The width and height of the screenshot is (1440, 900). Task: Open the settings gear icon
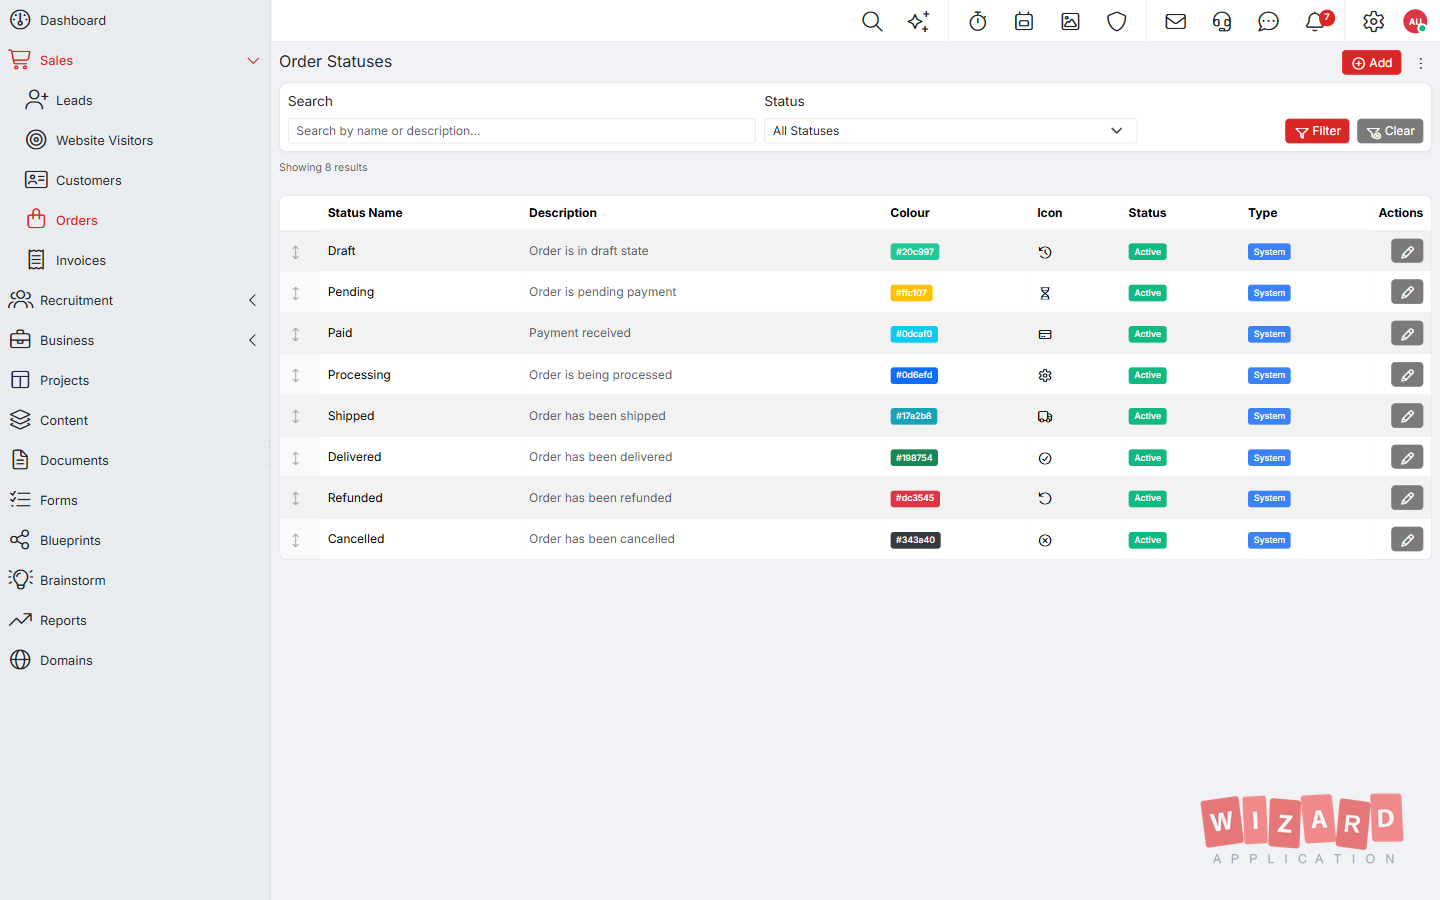coord(1374,21)
